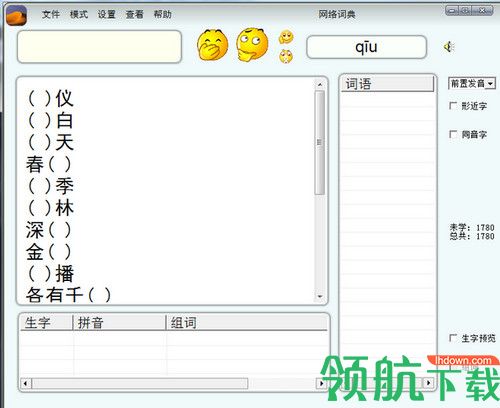The image size is (500, 408).
Task: Open the 设置 menu
Action: [107, 14]
